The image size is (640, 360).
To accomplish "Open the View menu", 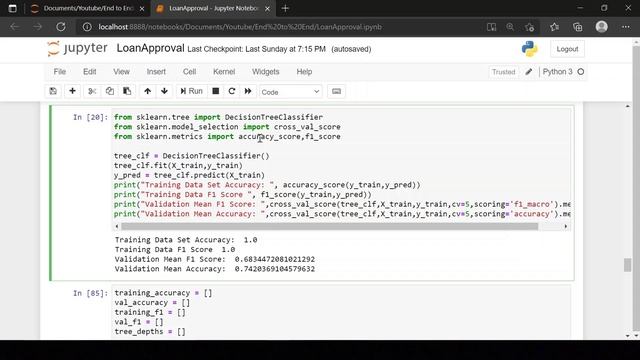I will 121,72.
